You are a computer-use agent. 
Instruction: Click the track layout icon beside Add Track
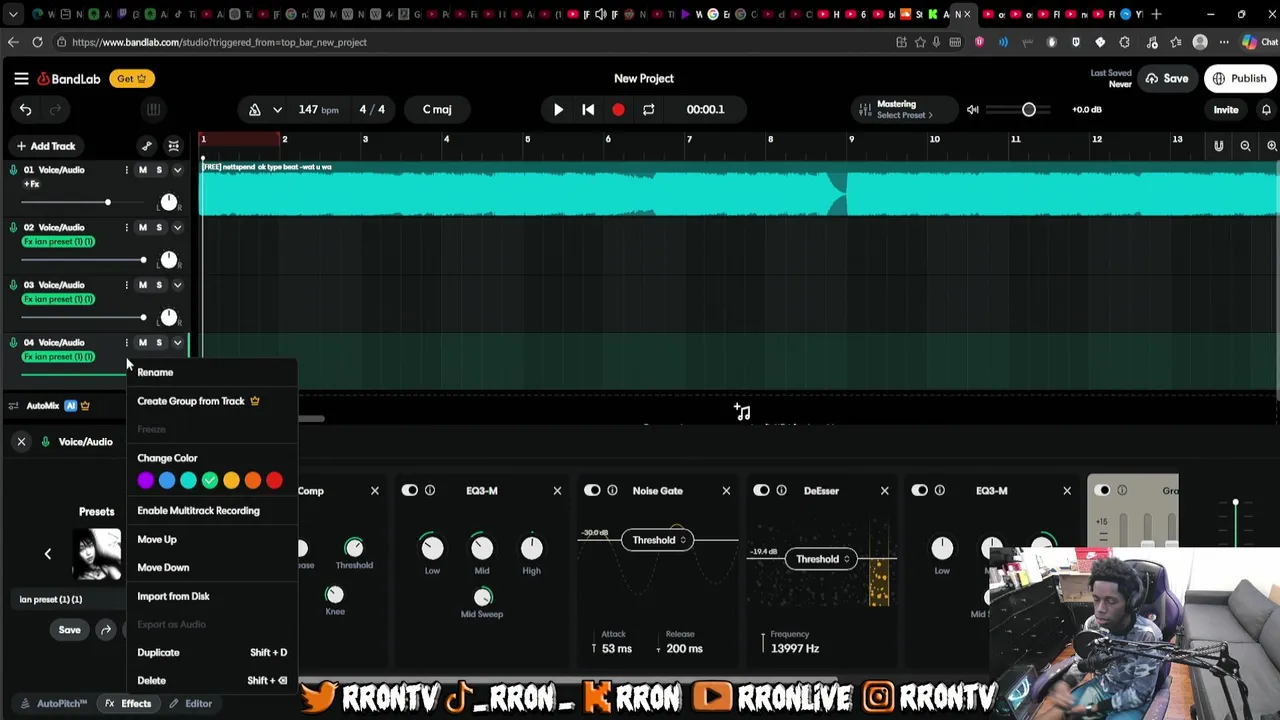tap(173, 146)
